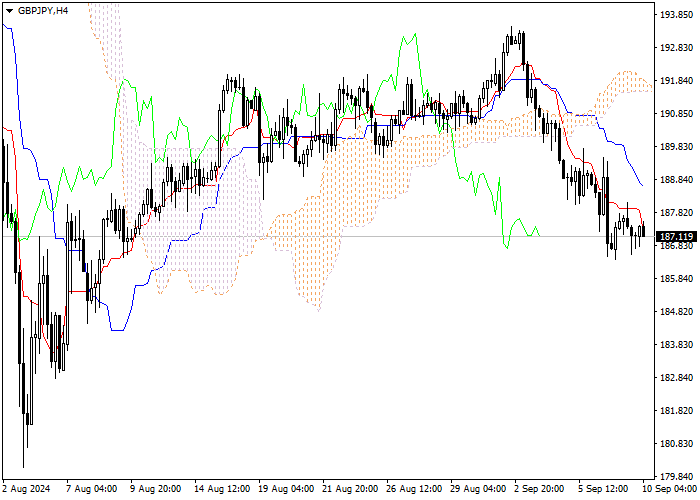Viewport: 700px width, 500px height.
Task: Click the 190.850 price axis label
Action: (676, 114)
